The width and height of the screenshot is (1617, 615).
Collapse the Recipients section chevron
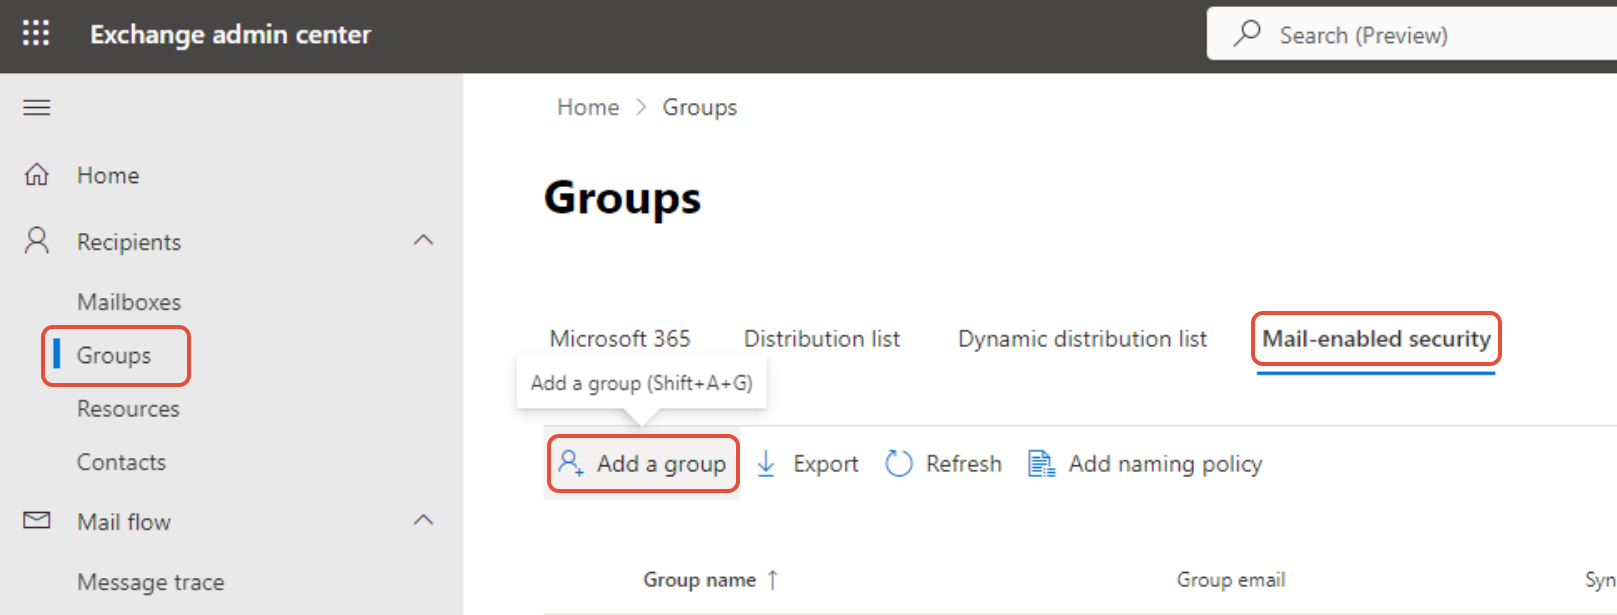tap(424, 240)
